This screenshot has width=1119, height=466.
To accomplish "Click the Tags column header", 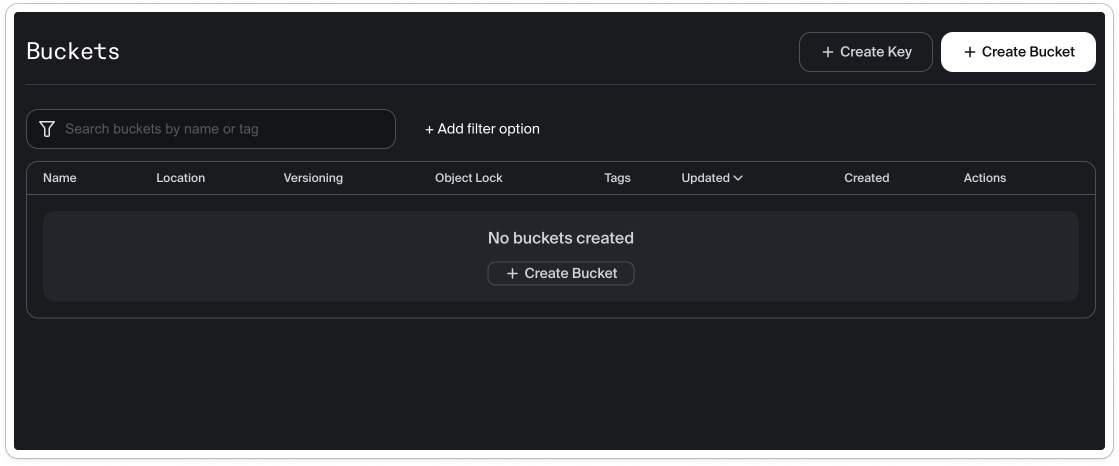I will click(617, 178).
